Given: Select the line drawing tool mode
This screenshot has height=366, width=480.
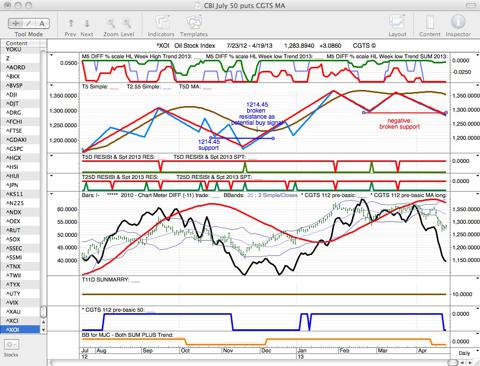Looking at the screenshot, I should tap(29, 23).
